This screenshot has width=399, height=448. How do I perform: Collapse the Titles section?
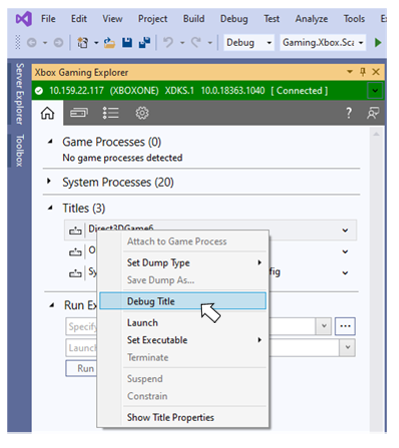tap(50, 208)
